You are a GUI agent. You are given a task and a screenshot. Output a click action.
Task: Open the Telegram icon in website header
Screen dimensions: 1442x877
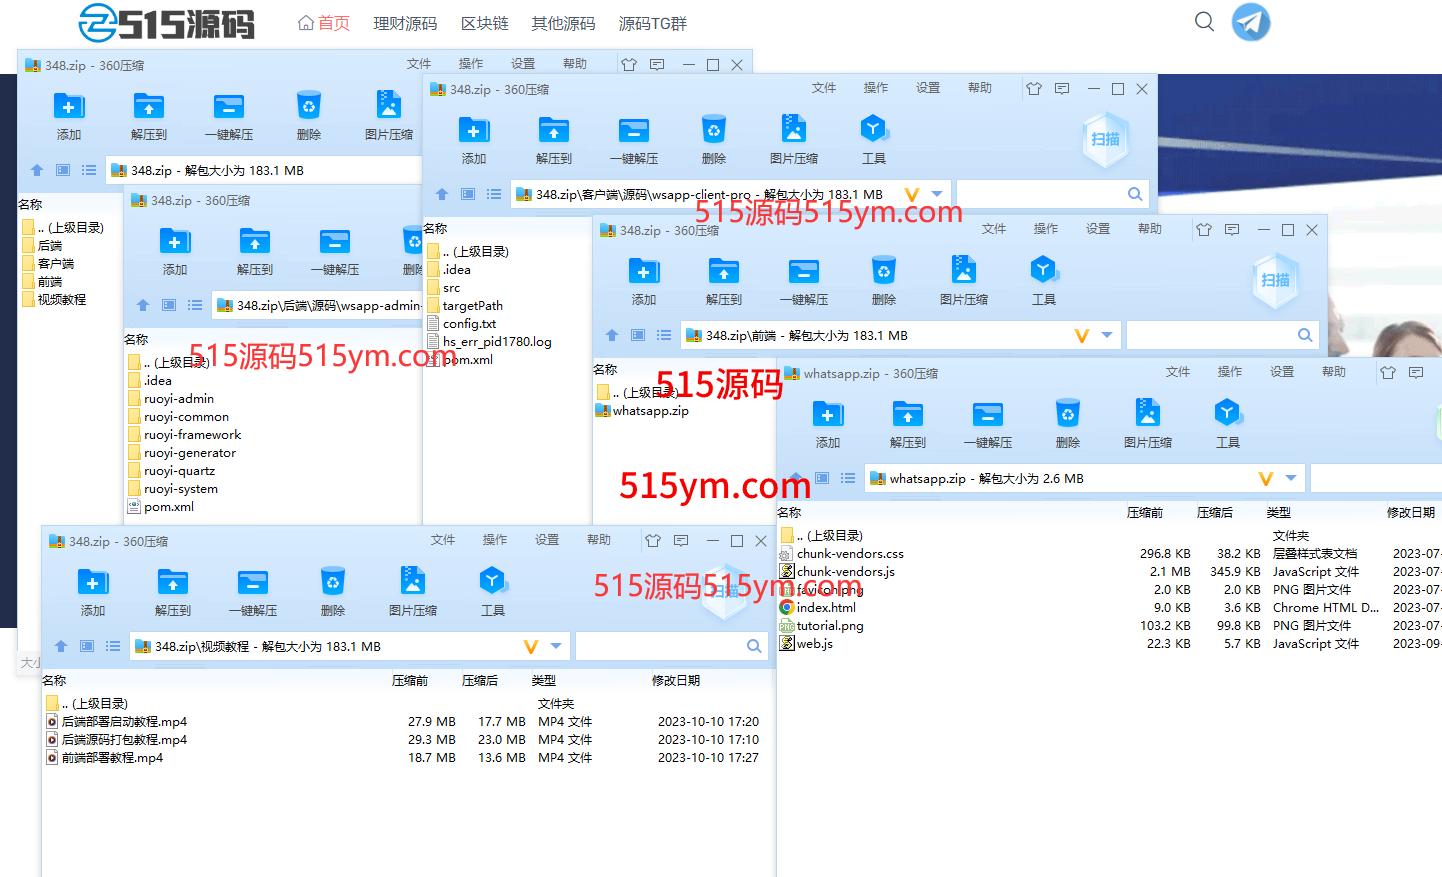point(1250,22)
